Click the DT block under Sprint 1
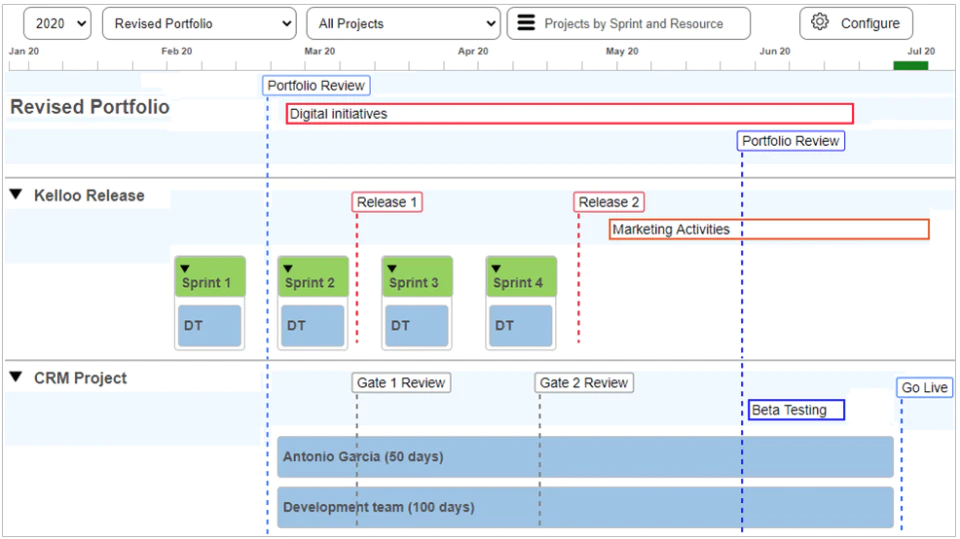Screen dimensions: 960x539 tap(209, 326)
